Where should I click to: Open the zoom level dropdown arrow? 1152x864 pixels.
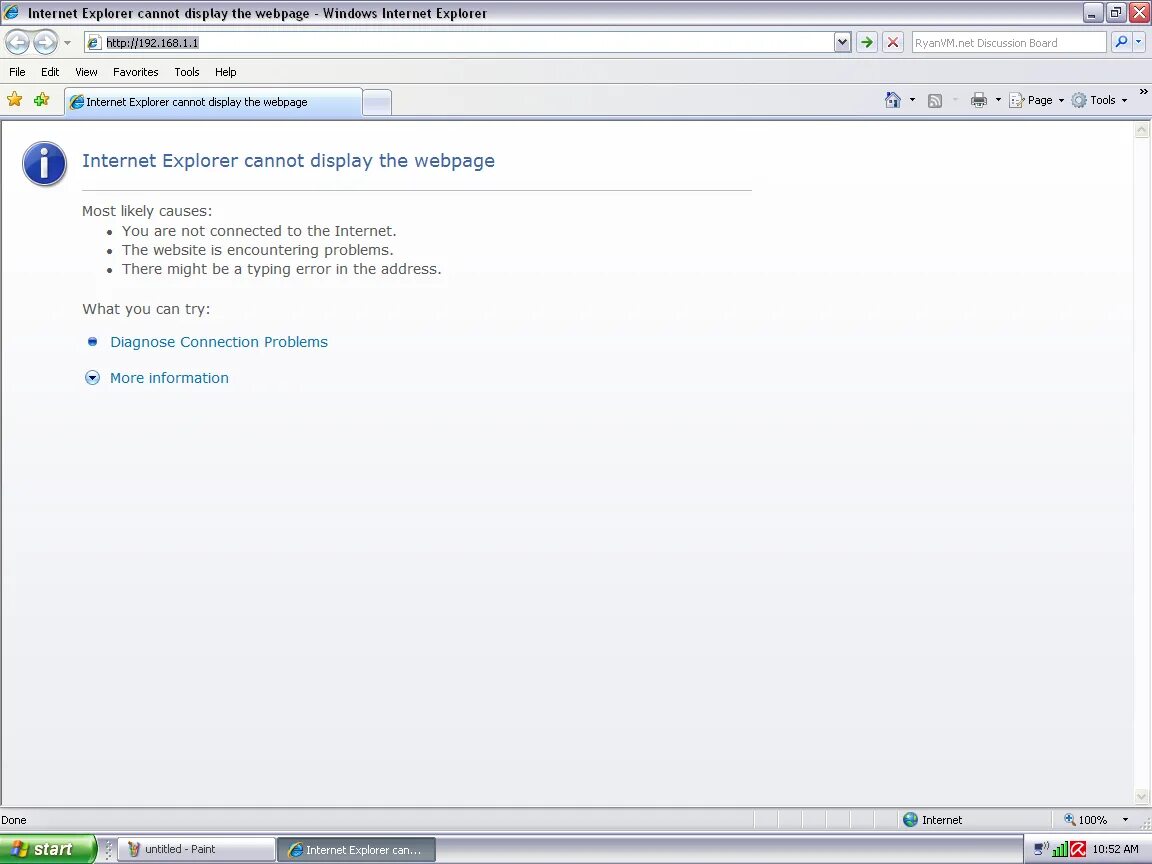(1125, 820)
